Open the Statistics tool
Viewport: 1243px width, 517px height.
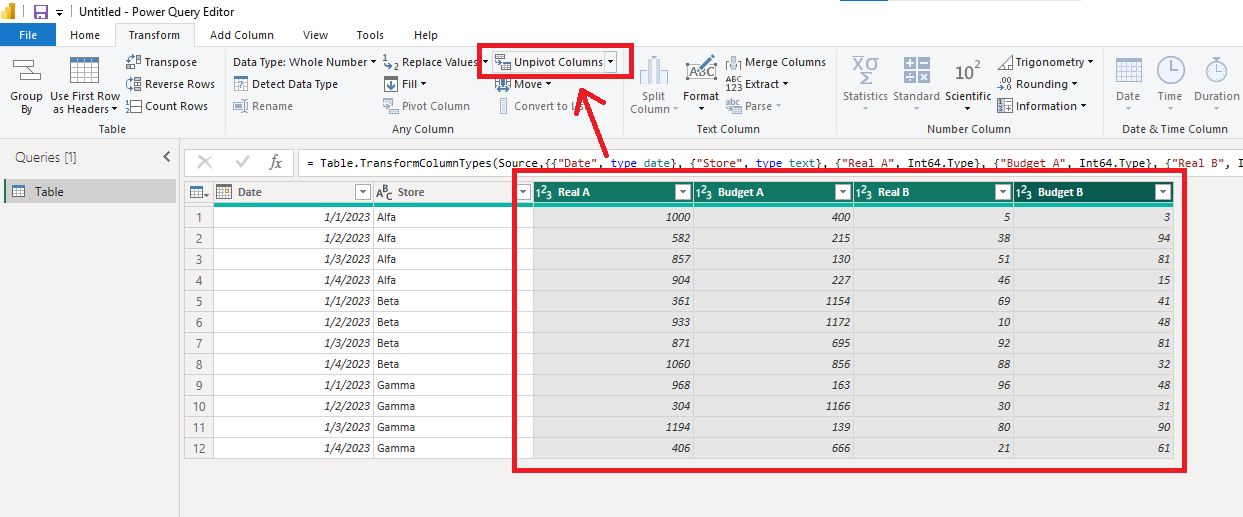(865, 86)
